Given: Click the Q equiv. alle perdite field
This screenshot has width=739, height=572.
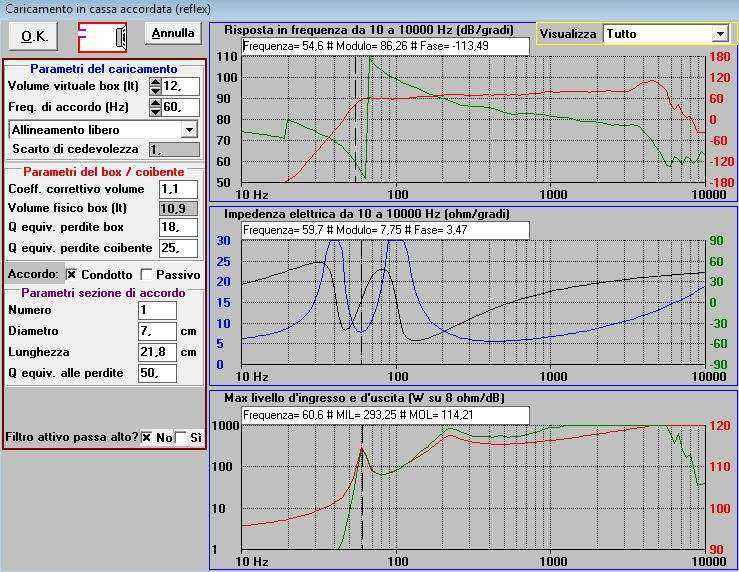Looking at the screenshot, I should tap(157, 373).
